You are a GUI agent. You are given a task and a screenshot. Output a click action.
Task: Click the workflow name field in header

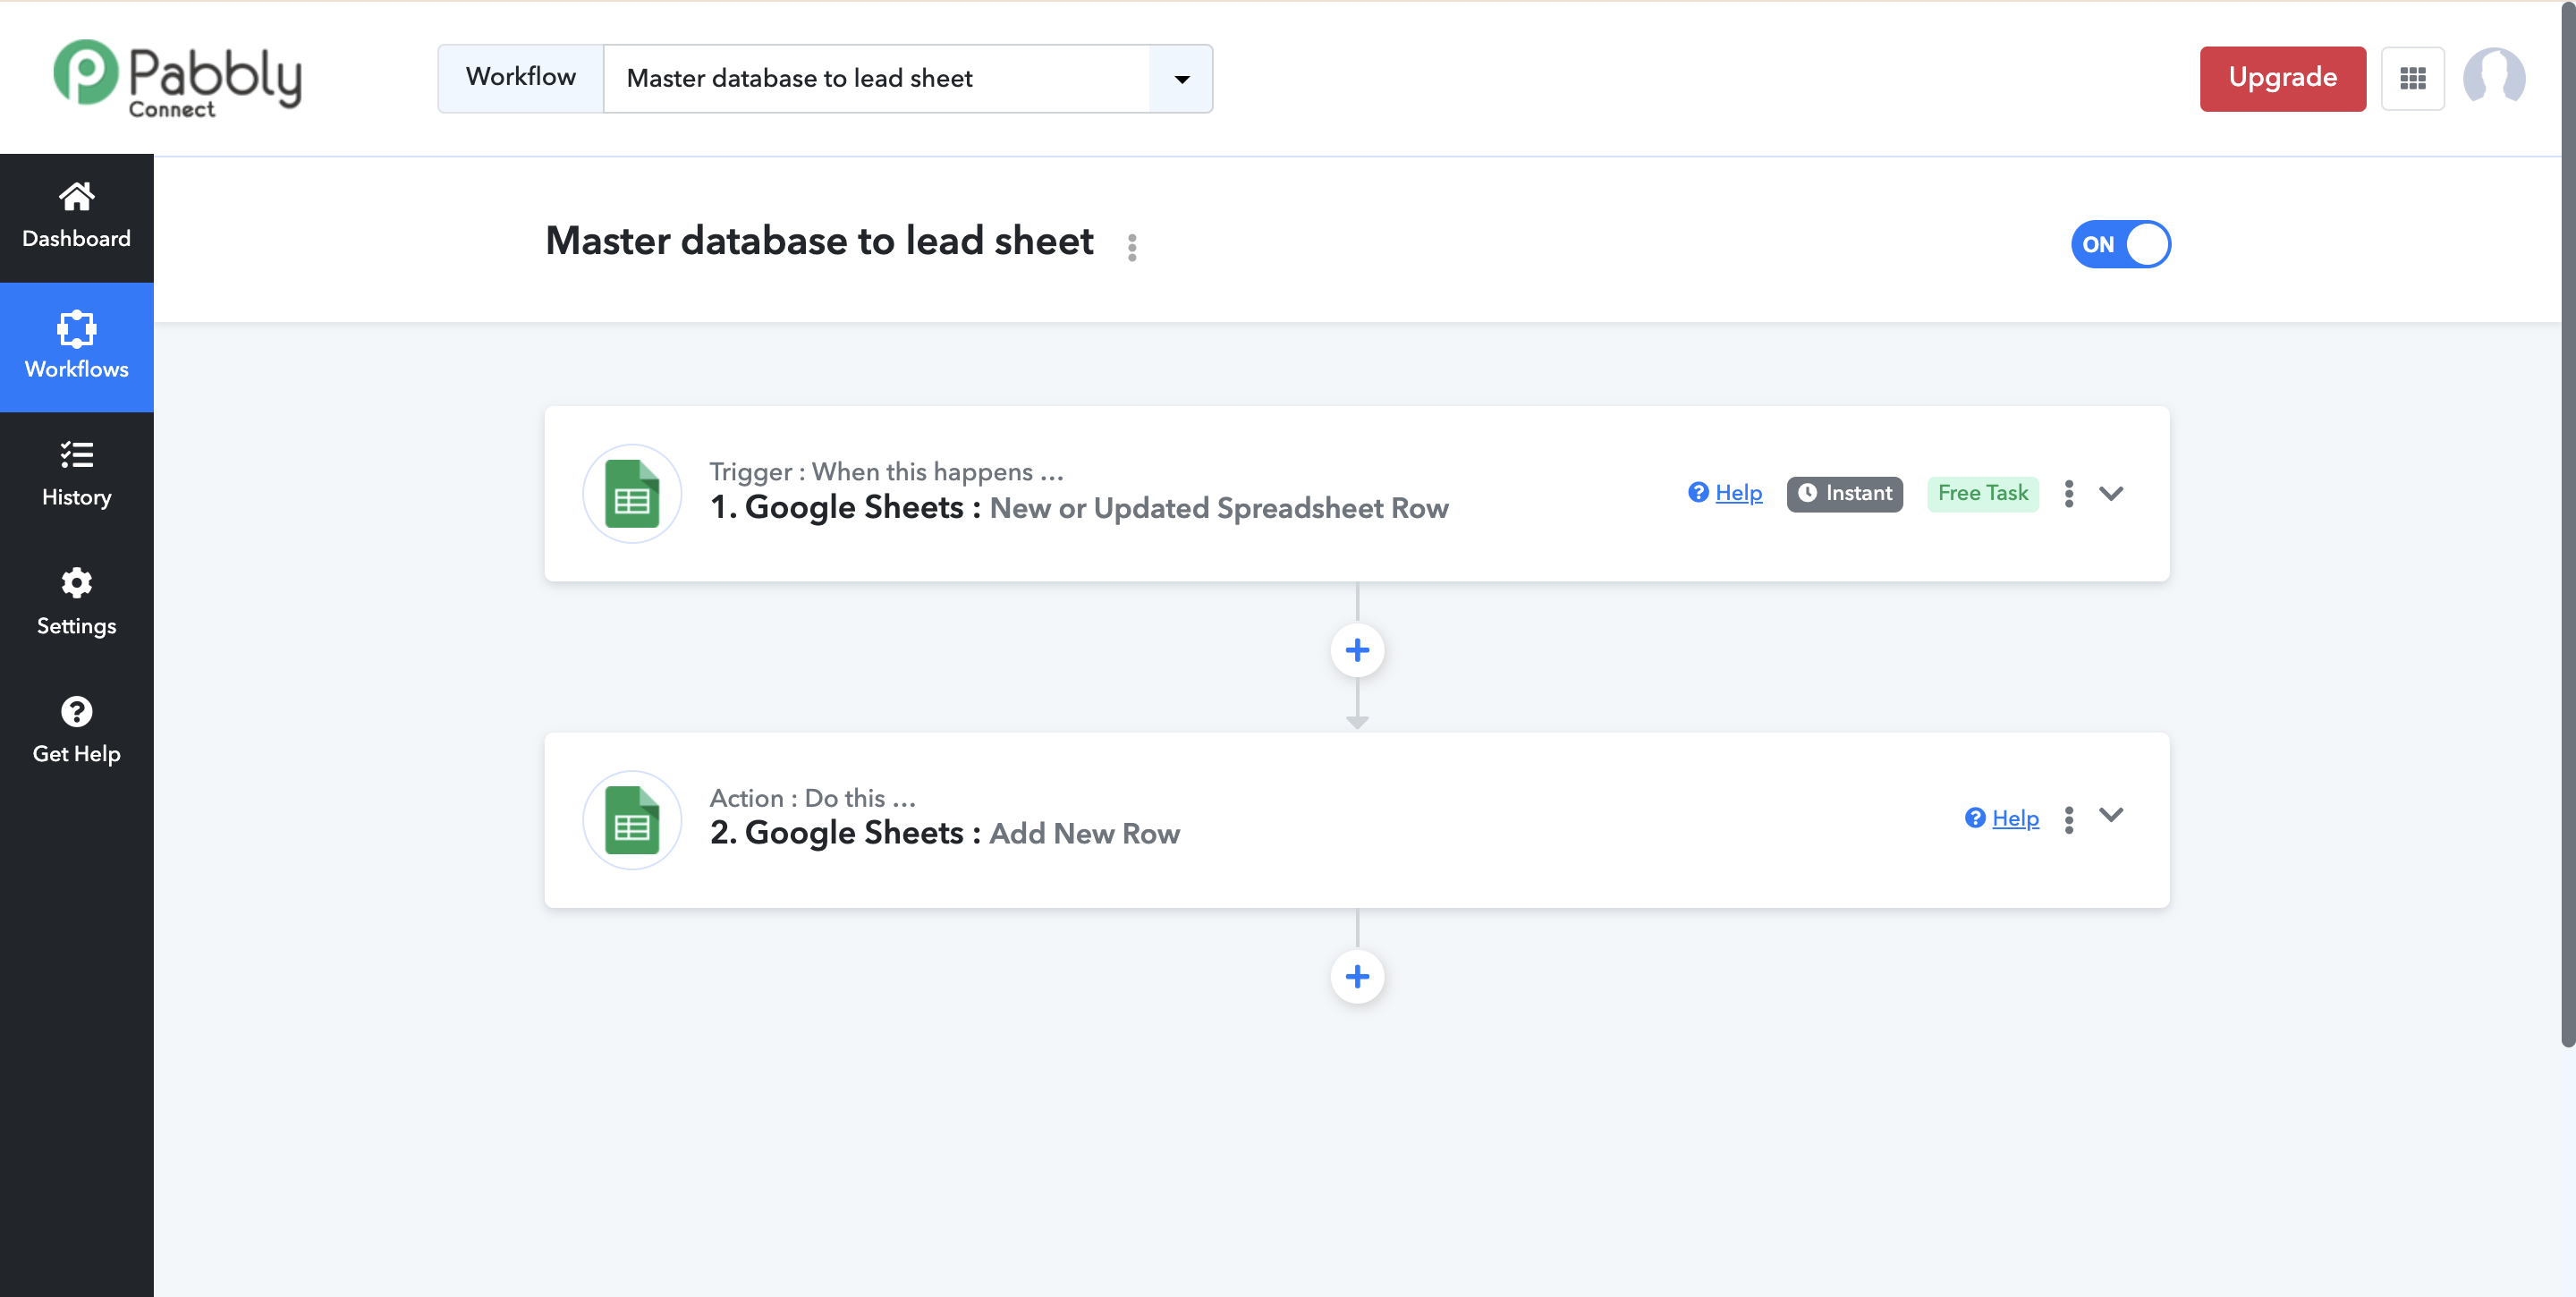876,79
